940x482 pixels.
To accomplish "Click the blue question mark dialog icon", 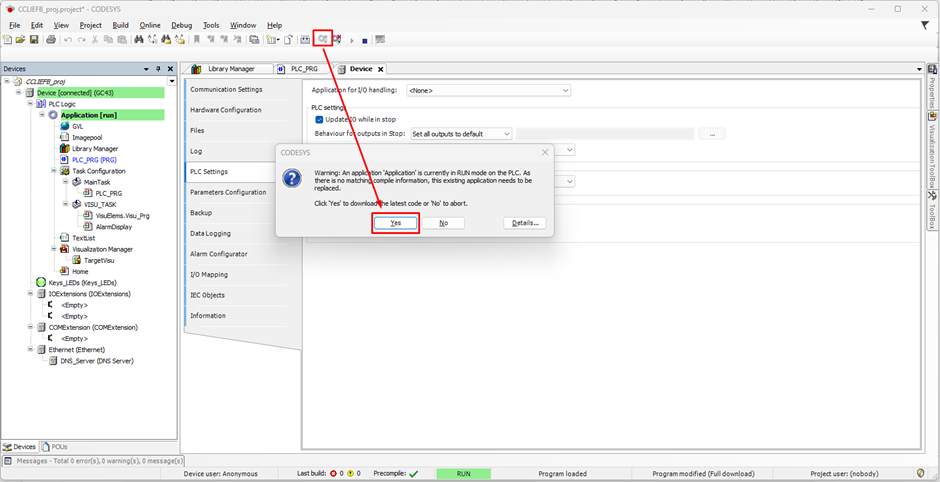I will pos(292,179).
